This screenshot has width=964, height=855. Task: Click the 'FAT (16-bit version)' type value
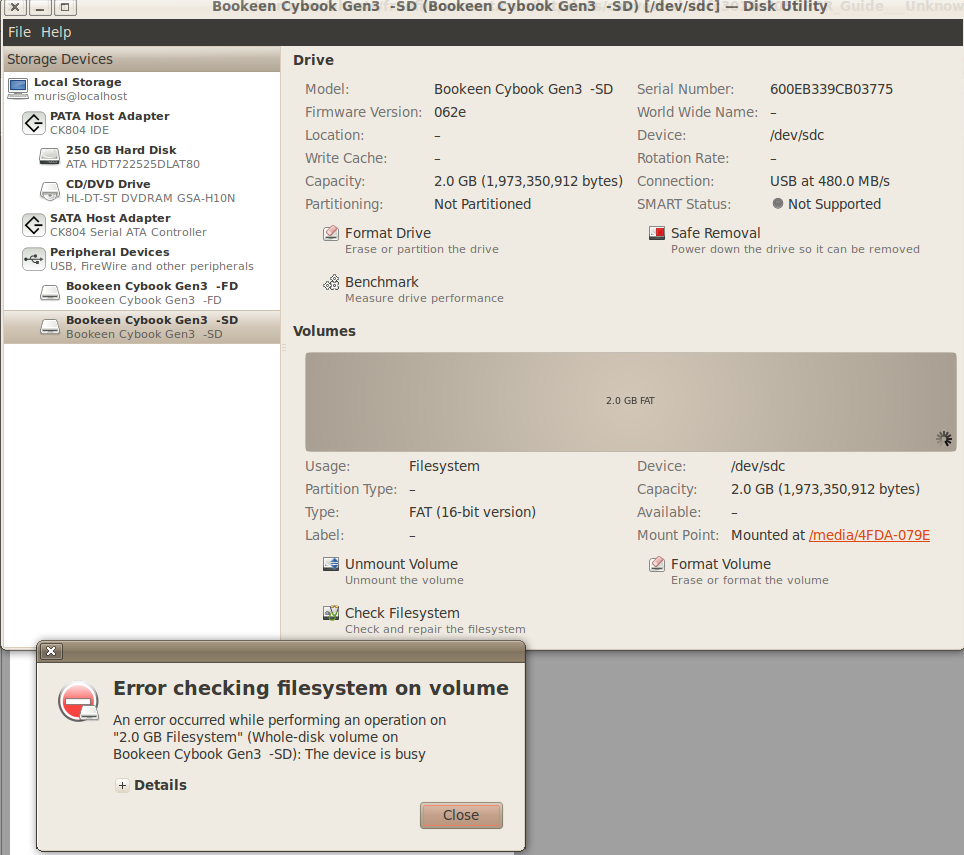tap(472, 512)
